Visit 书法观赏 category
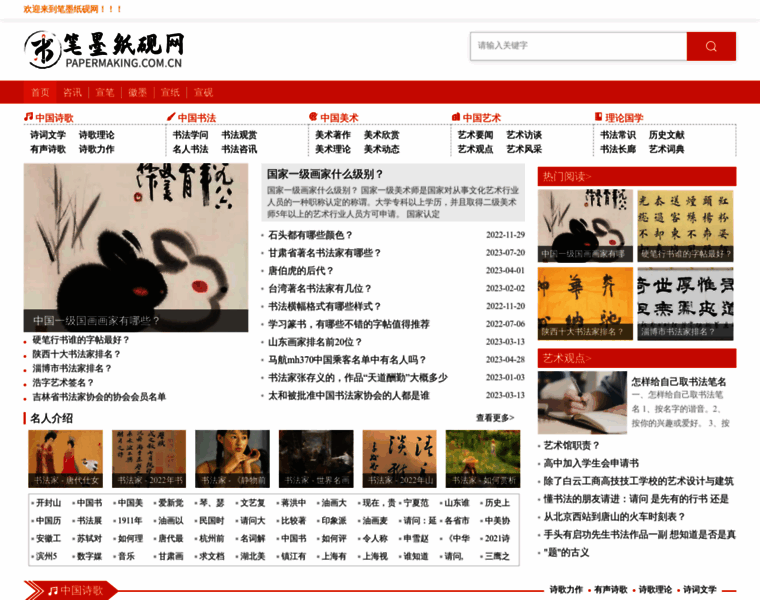The width and height of the screenshot is (760, 600). tap(239, 135)
